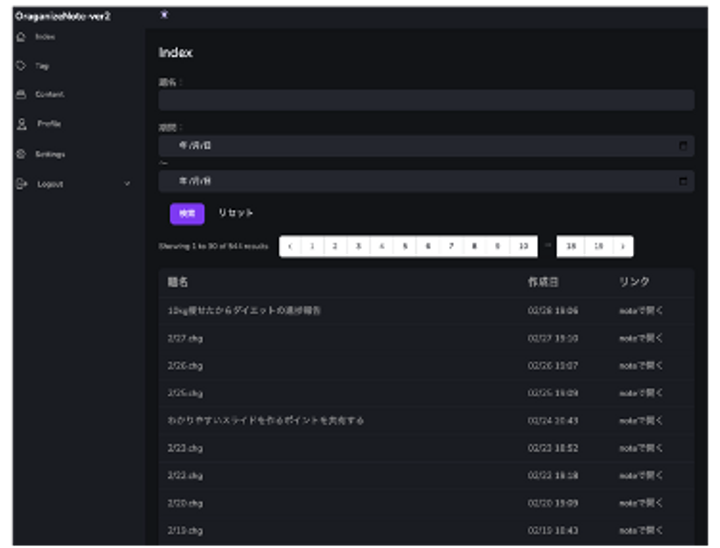Viewport: 720px width, 548px height.
Task: Click the リンク column header
Action: [634, 282]
